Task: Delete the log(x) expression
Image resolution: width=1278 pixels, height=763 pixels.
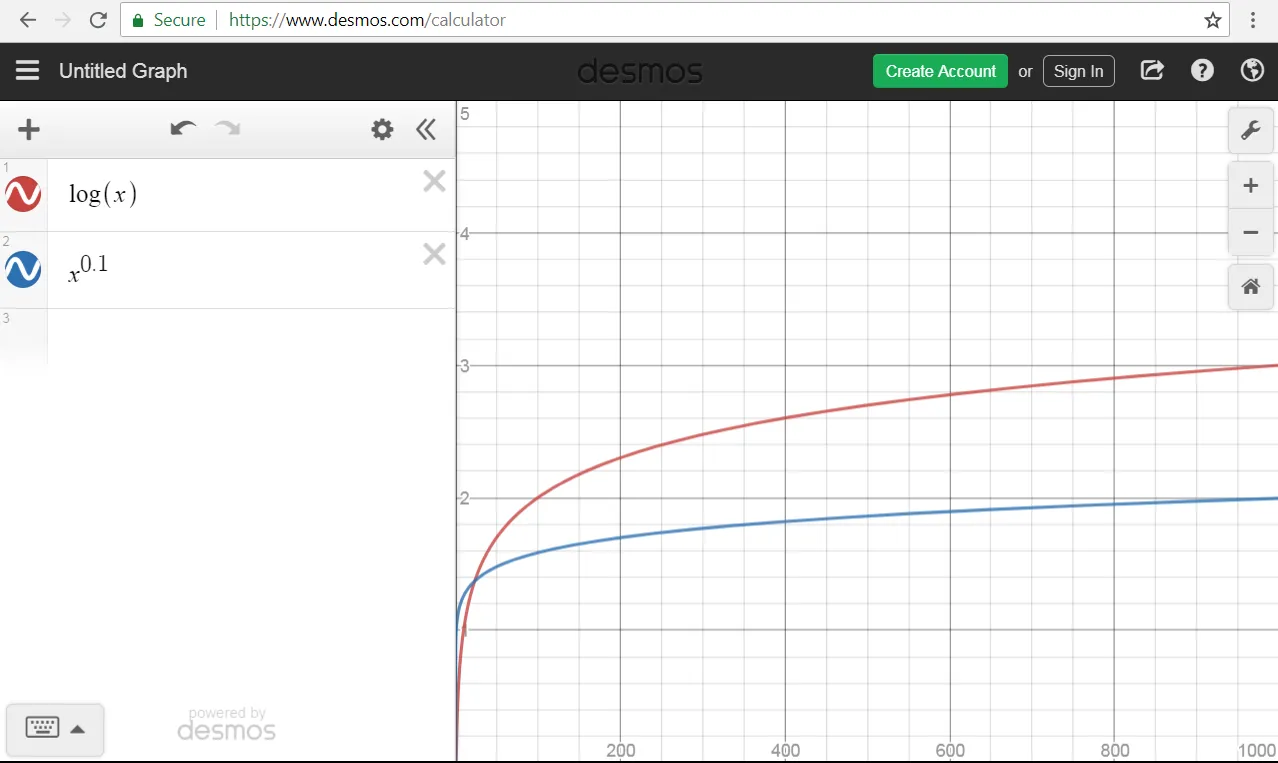Action: [434, 181]
